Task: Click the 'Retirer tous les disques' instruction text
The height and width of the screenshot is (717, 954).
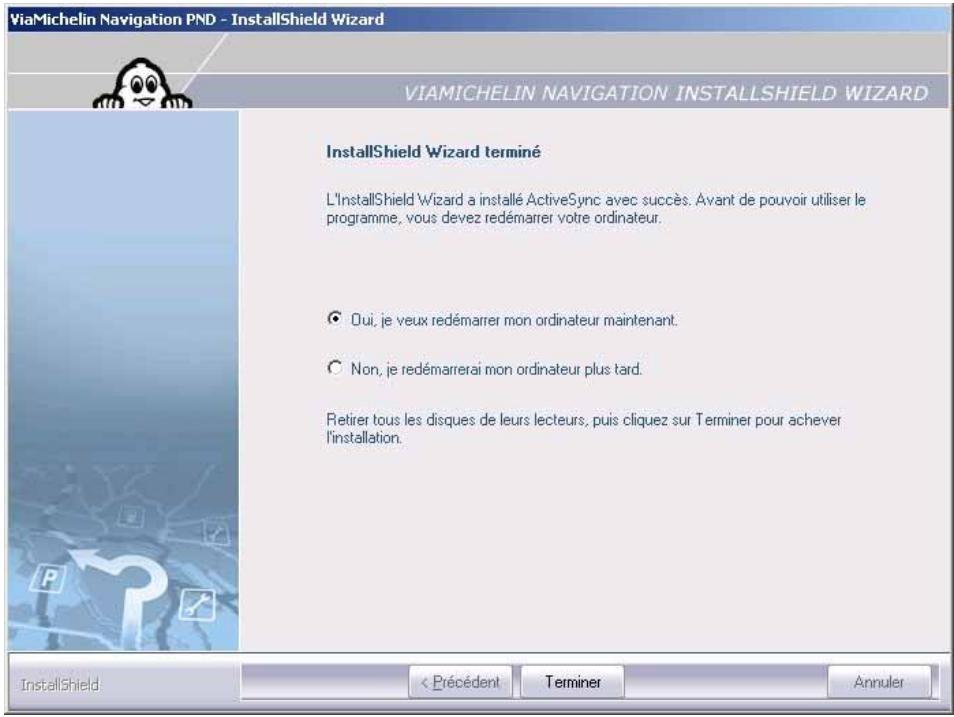Action: click(x=583, y=428)
